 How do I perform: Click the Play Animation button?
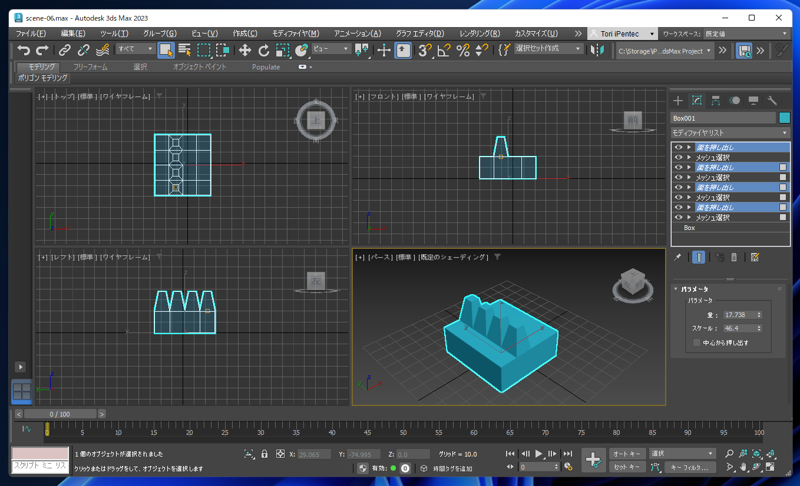click(539, 453)
